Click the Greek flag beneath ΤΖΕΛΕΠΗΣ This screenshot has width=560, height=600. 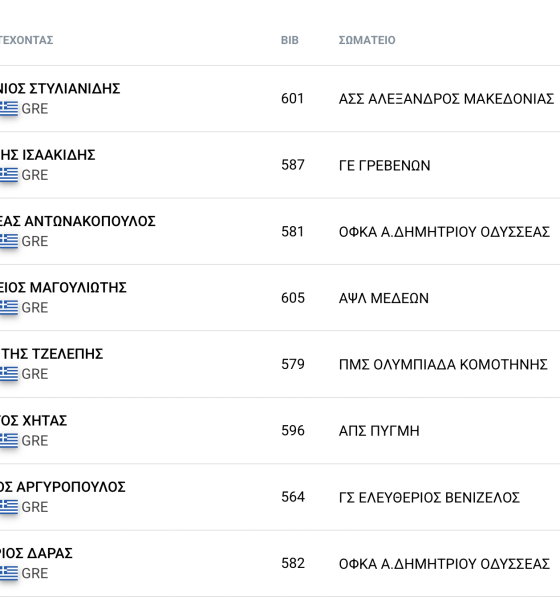coord(9,374)
